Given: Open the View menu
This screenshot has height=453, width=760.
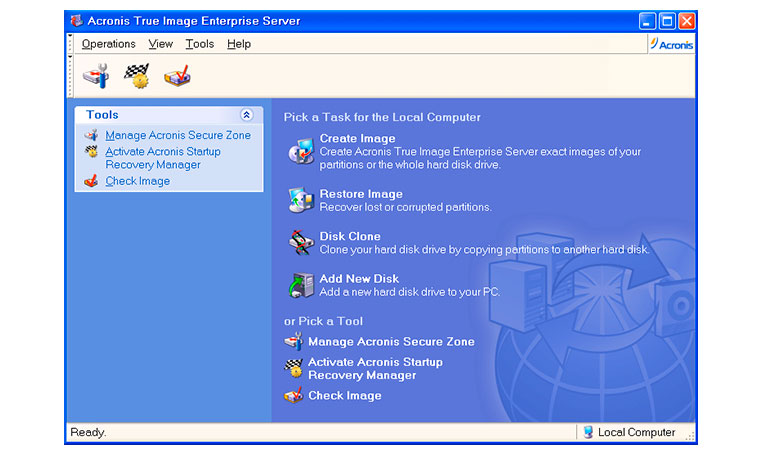Looking at the screenshot, I should click(160, 44).
